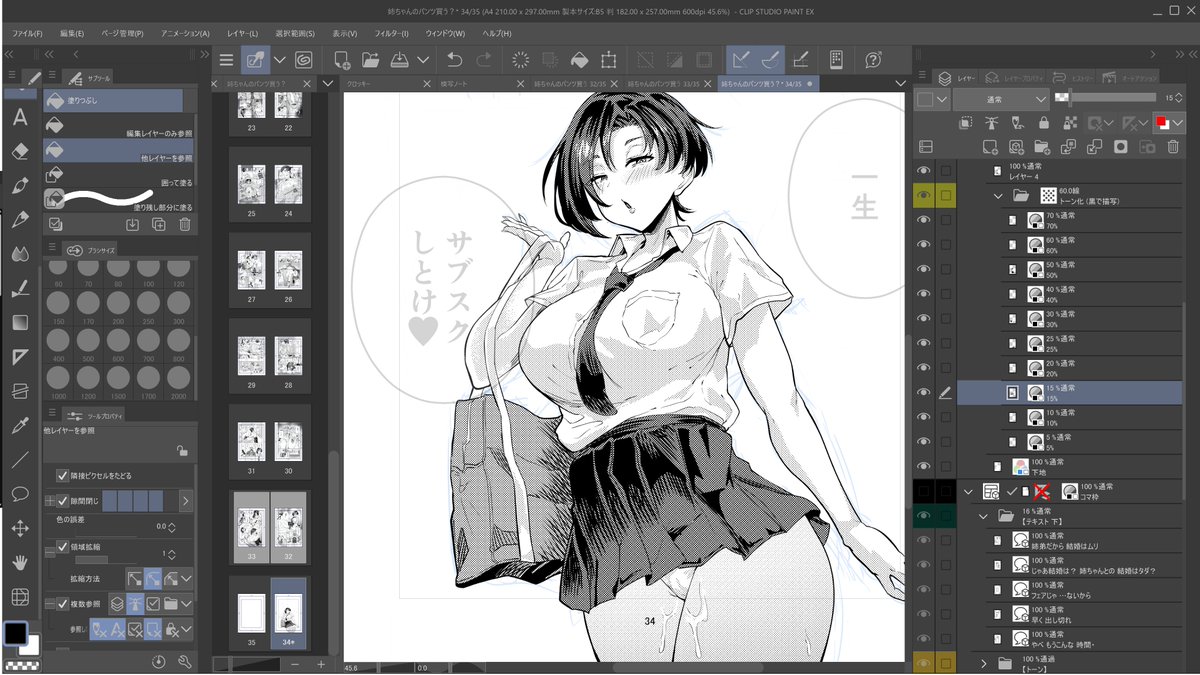This screenshot has width=1200, height=675.
Task: Collapse the コマ枠 frame folder
Action: click(x=967, y=491)
